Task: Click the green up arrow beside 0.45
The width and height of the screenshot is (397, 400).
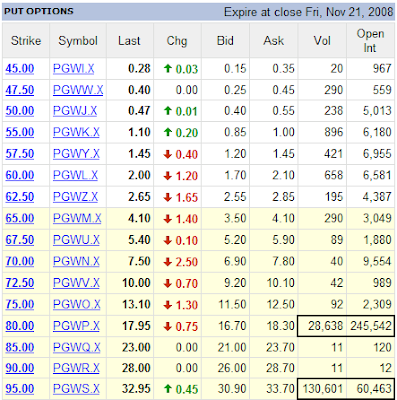Action: [168, 389]
